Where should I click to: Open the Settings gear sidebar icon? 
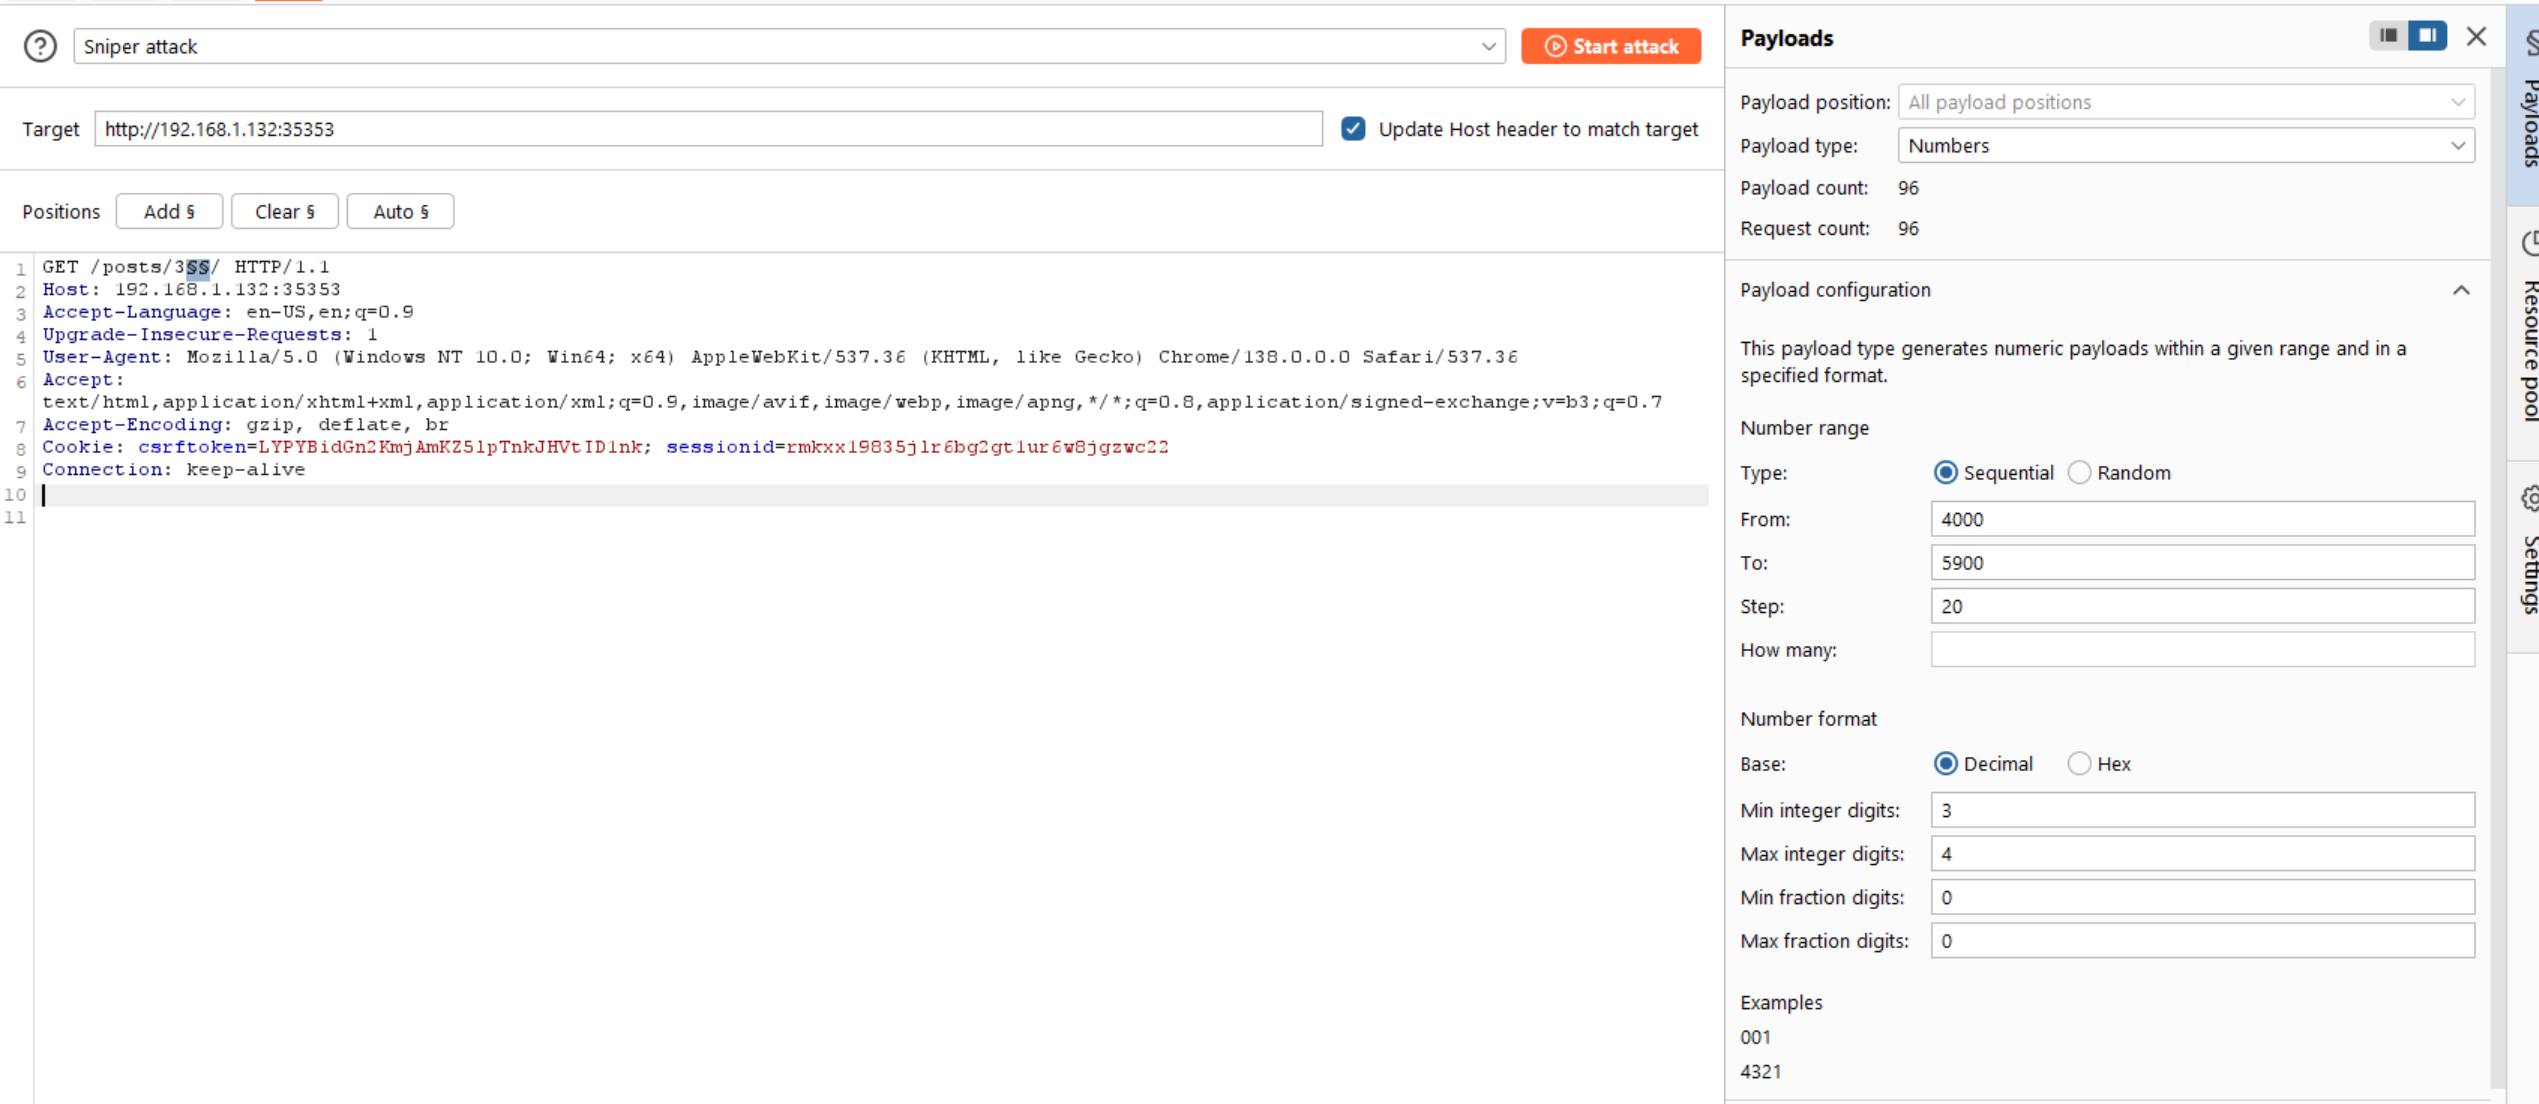tap(2529, 498)
